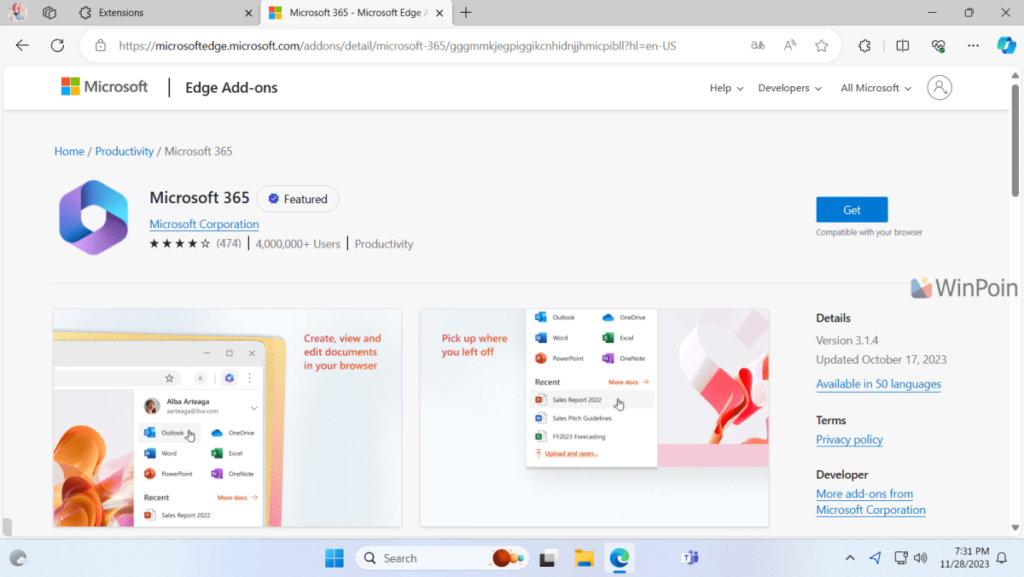The width and height of the screenshot is (1024, 577).
Task: Open the Windows Start menu
Action: [334, 558]
